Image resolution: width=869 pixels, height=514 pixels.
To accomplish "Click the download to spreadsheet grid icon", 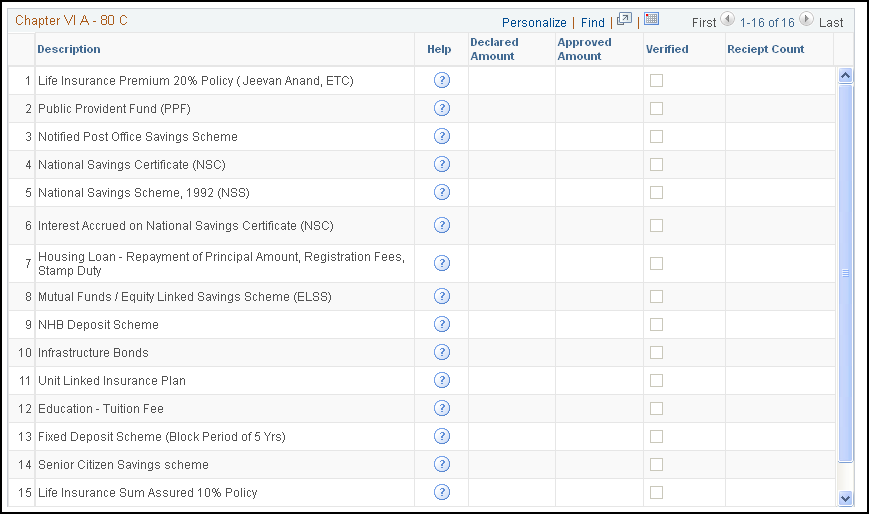I will coord(652,19).
